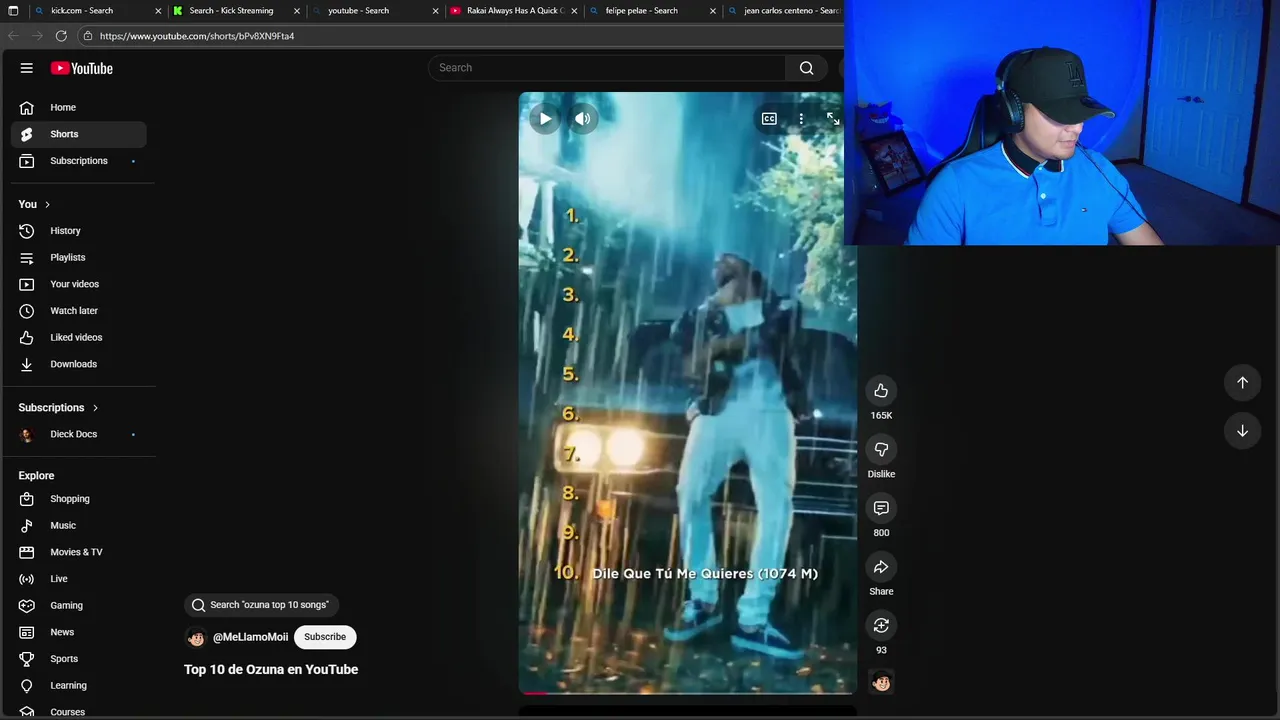Open the Short's three-dot options menu
The width and height of the screenshot is (1280, 720).
801,118
